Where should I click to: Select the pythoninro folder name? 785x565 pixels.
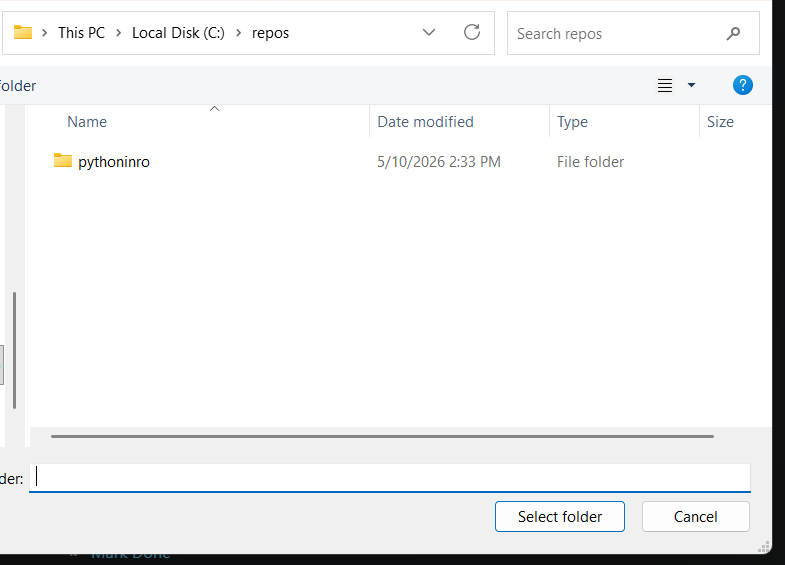(x=114, y=162)
